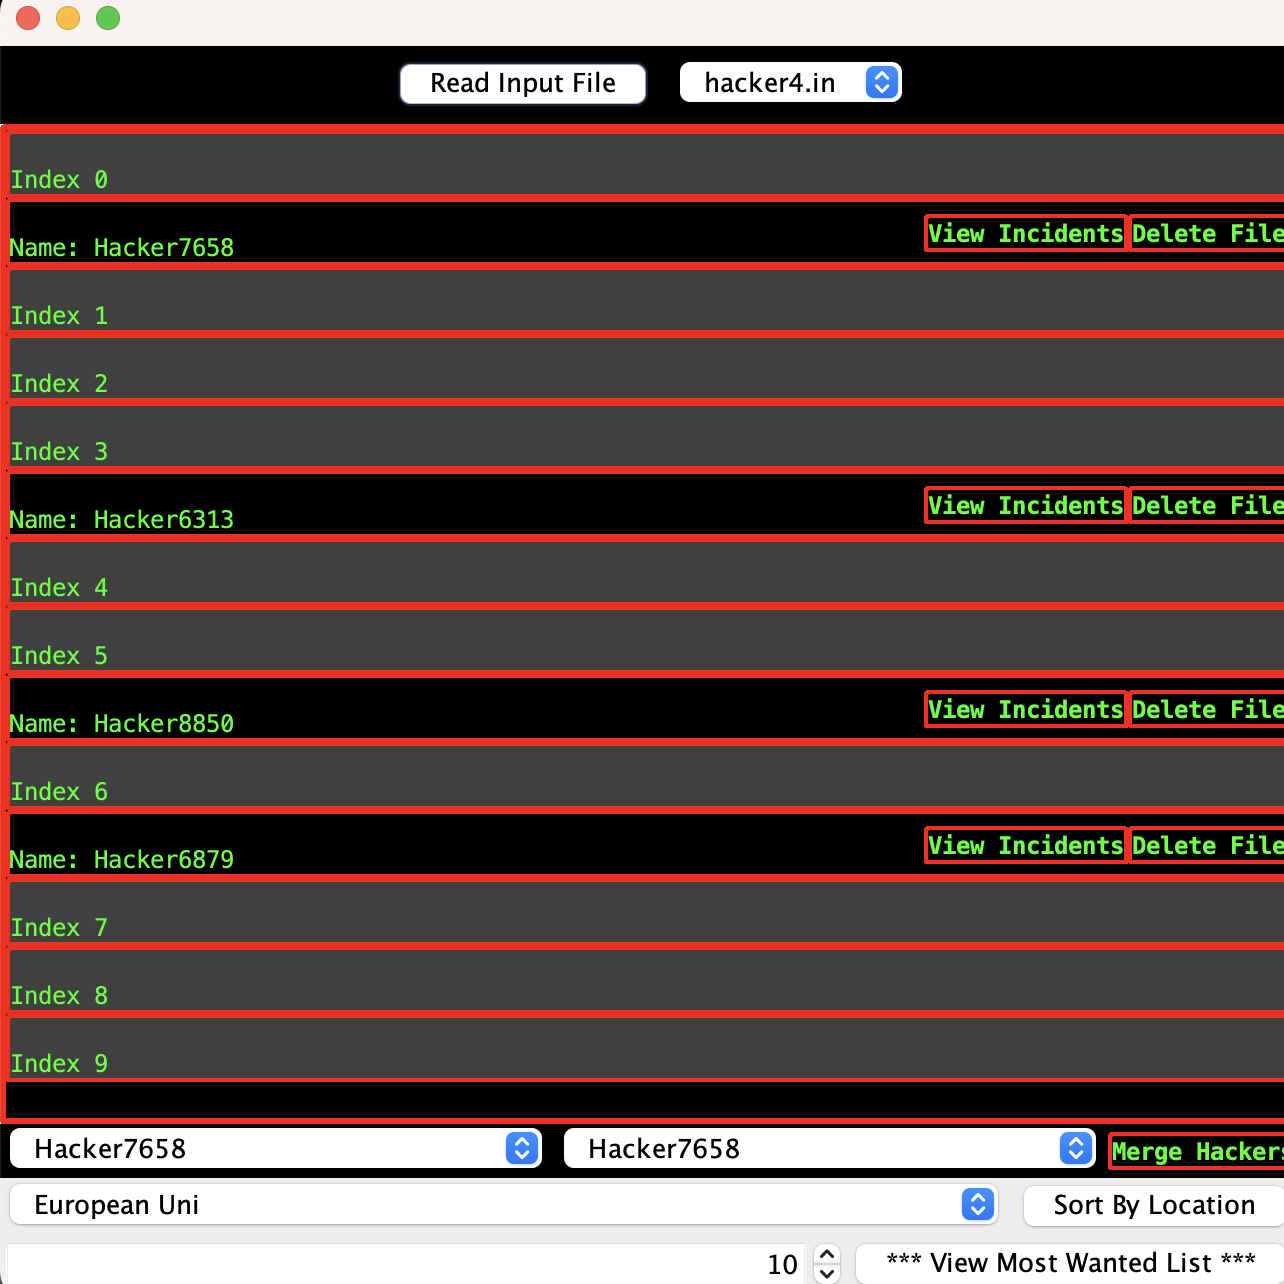Decrease the most wanted count stepper
This screenshot has width=1284, height=1284.
point(827,1274)
